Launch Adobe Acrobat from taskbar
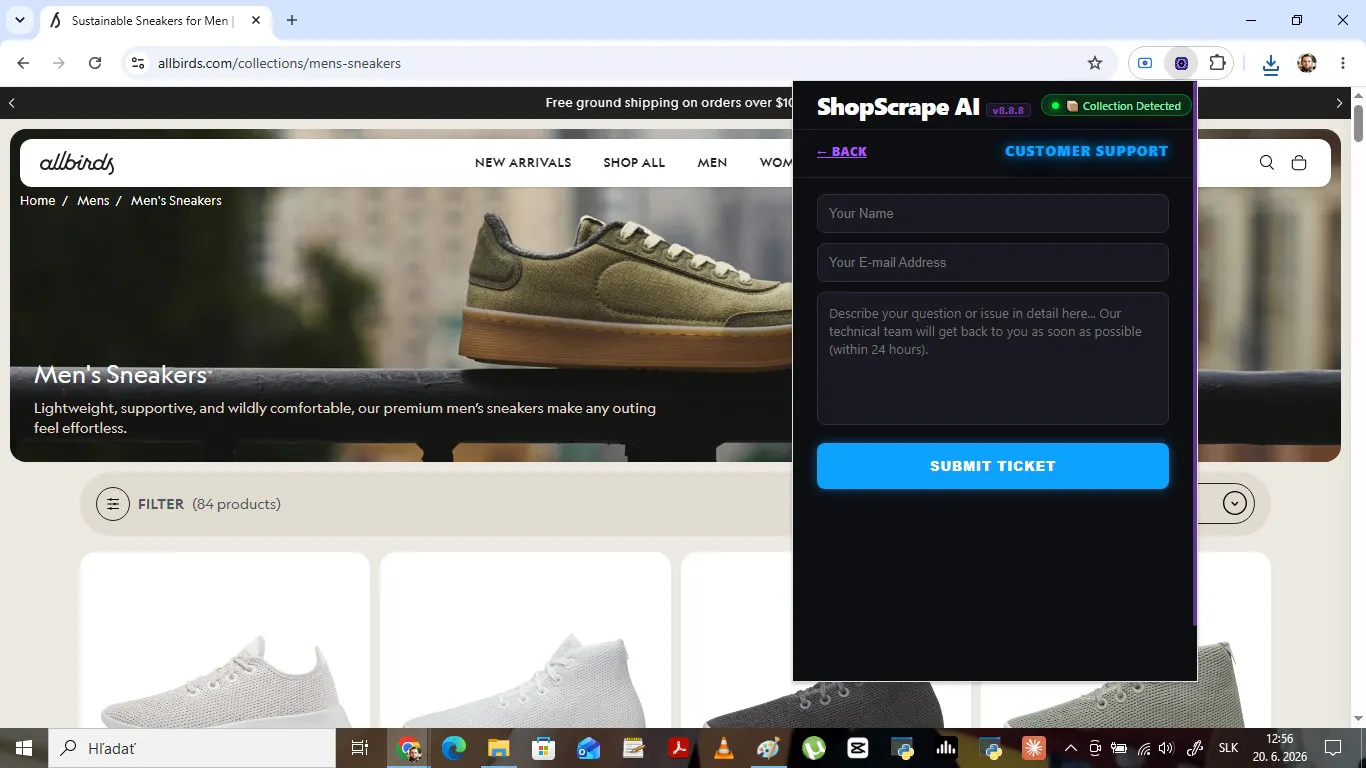This screenshot has width=1366, height=768. click(x=679, y=748)
